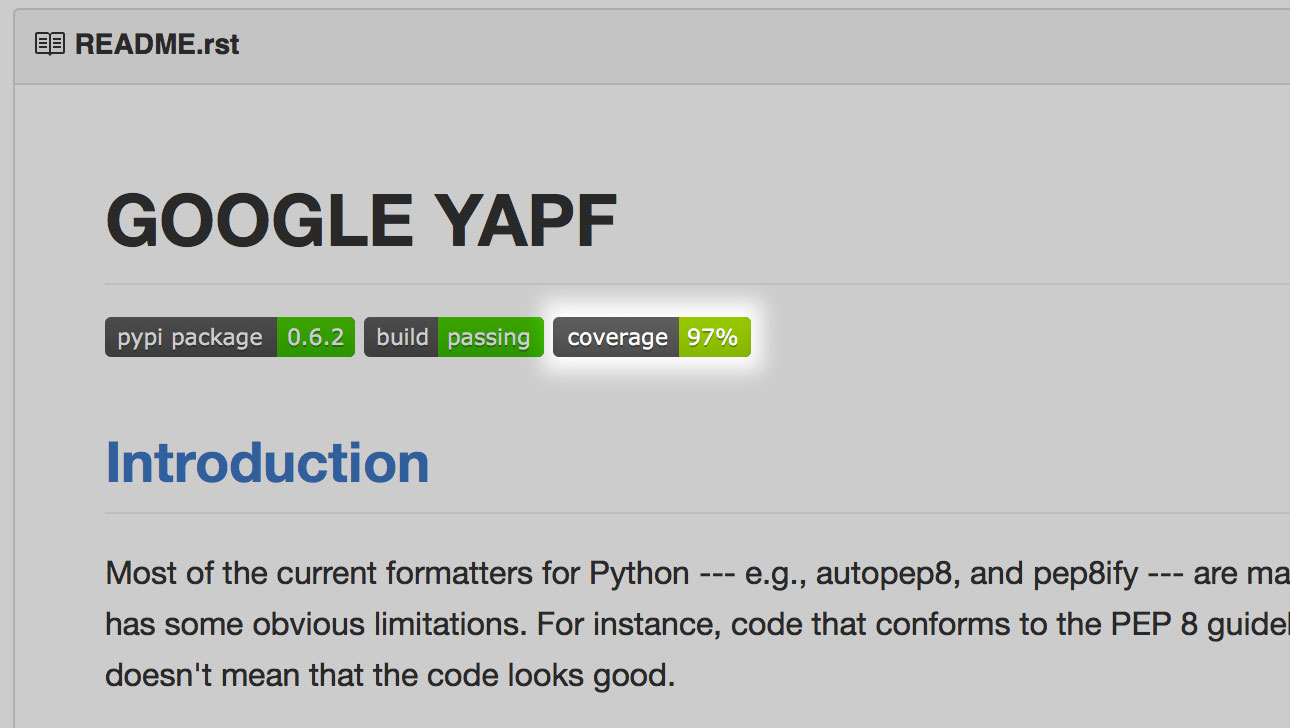Click the divider line under GOOGLE YAPF
This screenshot has height=728, width=1290.
pos(697,284)
